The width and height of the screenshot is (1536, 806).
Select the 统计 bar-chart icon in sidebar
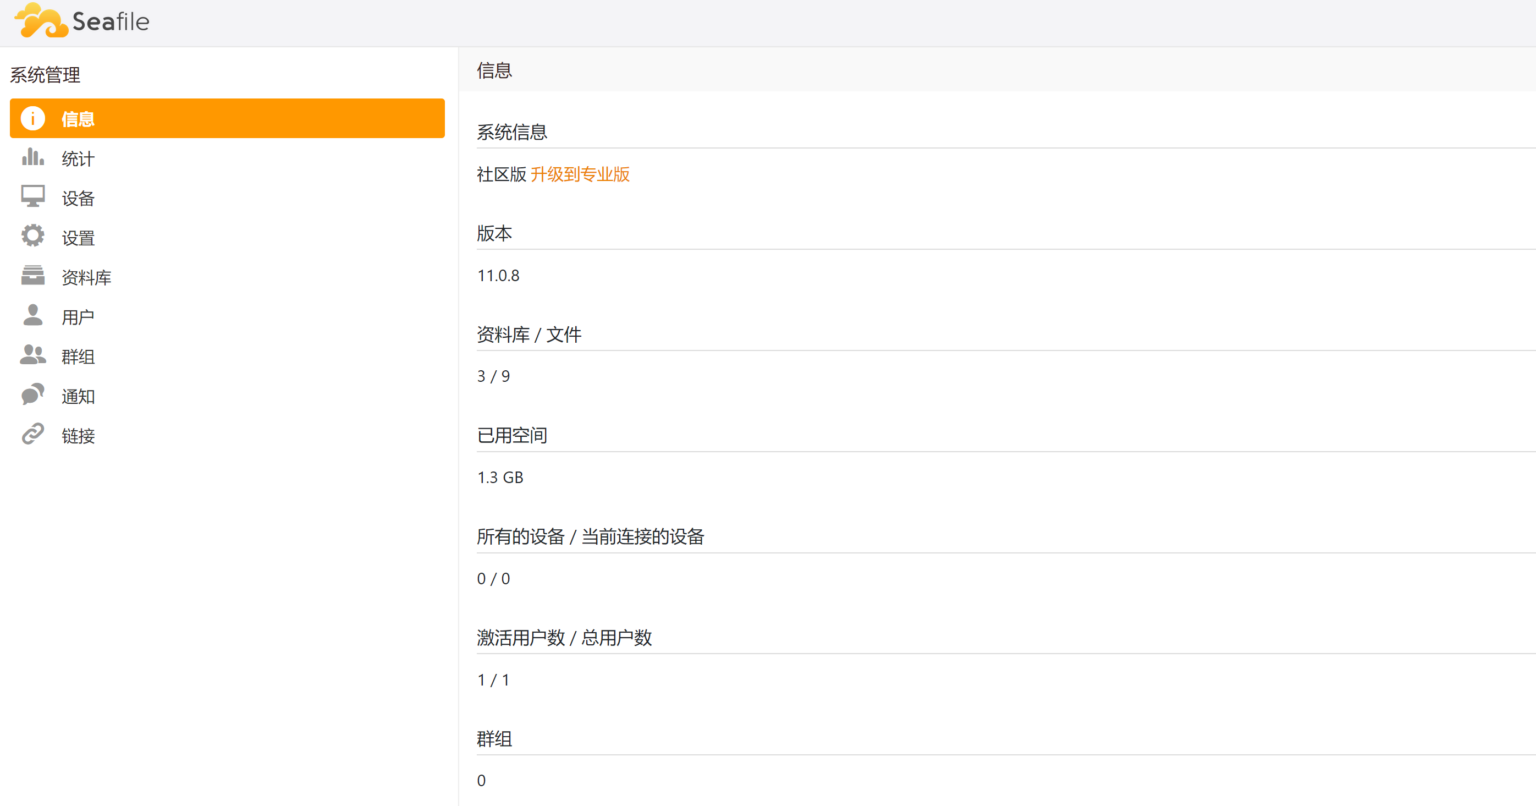click(32, 157)
